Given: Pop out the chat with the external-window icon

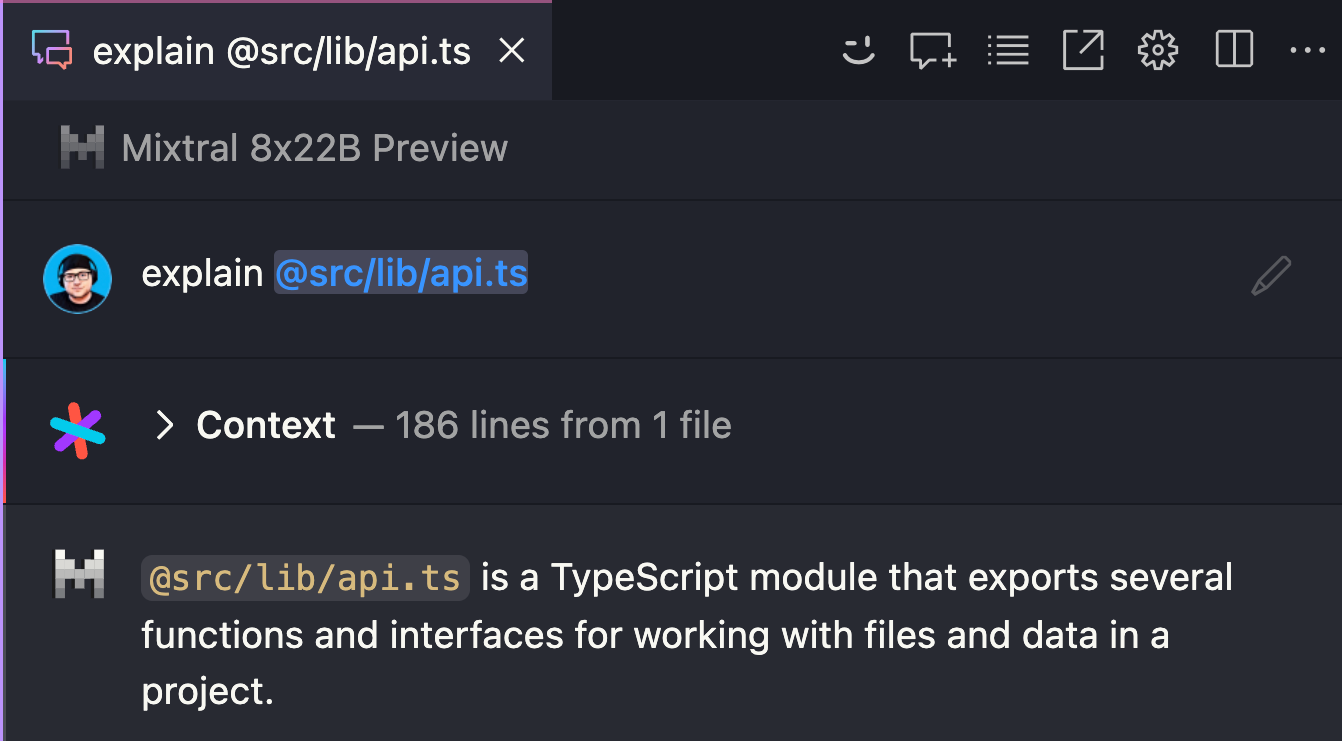Looking at the screenshot, I should 1083,50.
